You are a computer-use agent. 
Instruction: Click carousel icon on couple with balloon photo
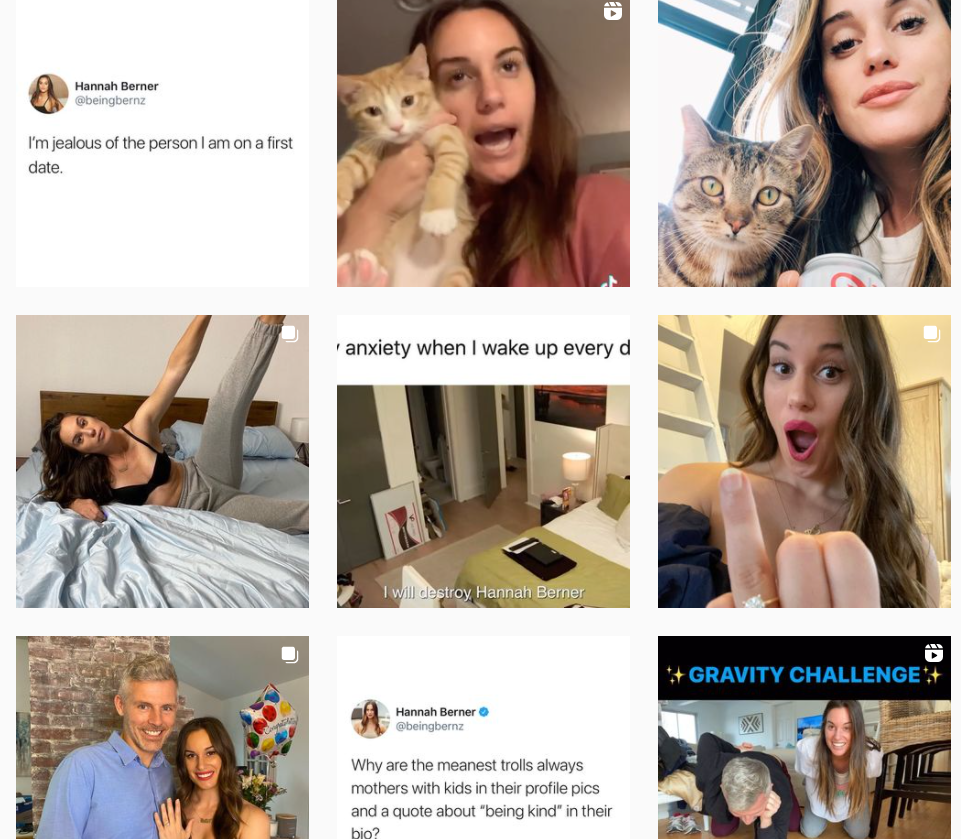point(290,655)
